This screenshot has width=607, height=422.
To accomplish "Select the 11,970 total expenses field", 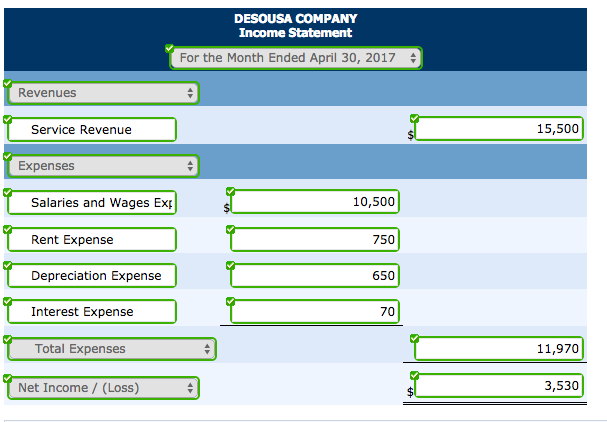I will pos(499,349).
